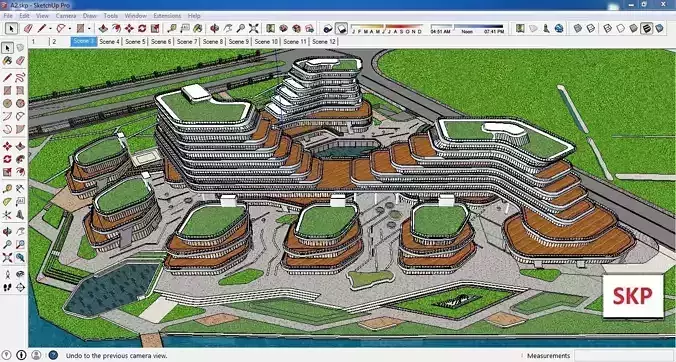Open the Camera menu
The height and width of the screenshot is (362, 676).
(x=66, y=16)
